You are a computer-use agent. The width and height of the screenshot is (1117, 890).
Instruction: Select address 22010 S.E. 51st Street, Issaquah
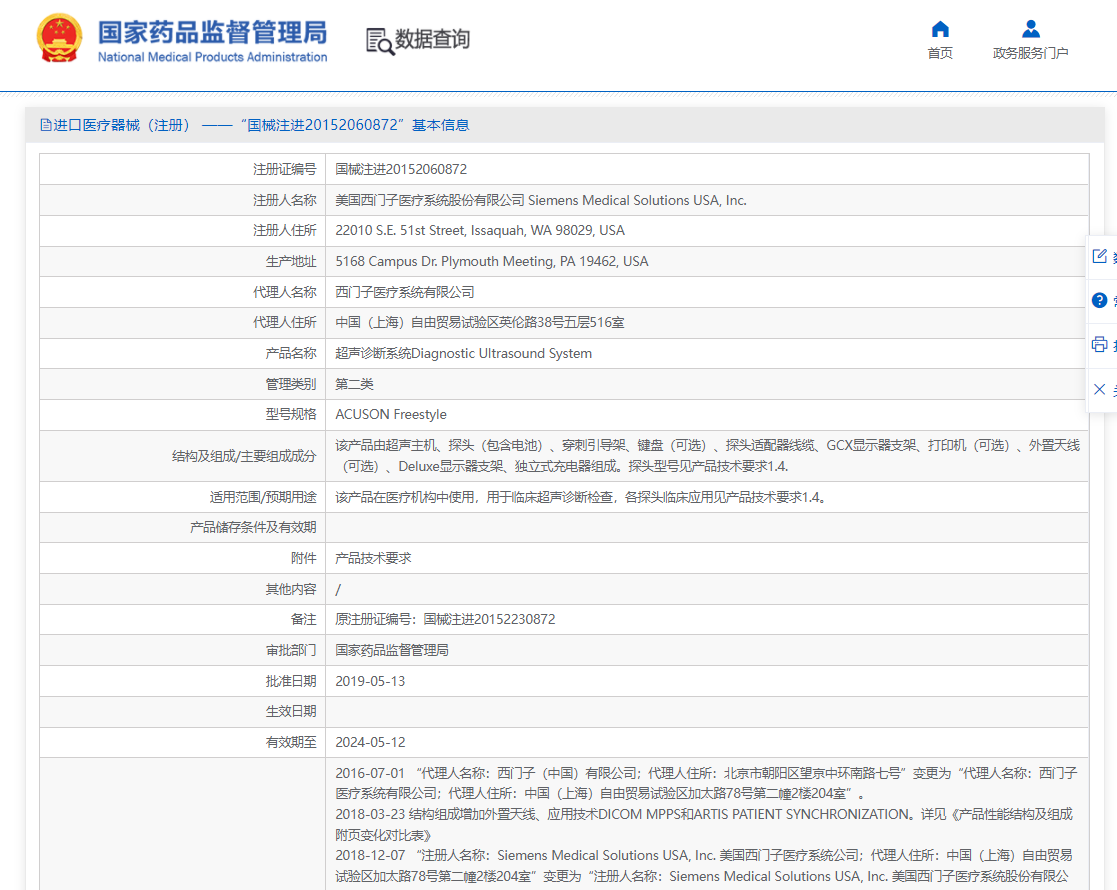click(x=480, y=231)
